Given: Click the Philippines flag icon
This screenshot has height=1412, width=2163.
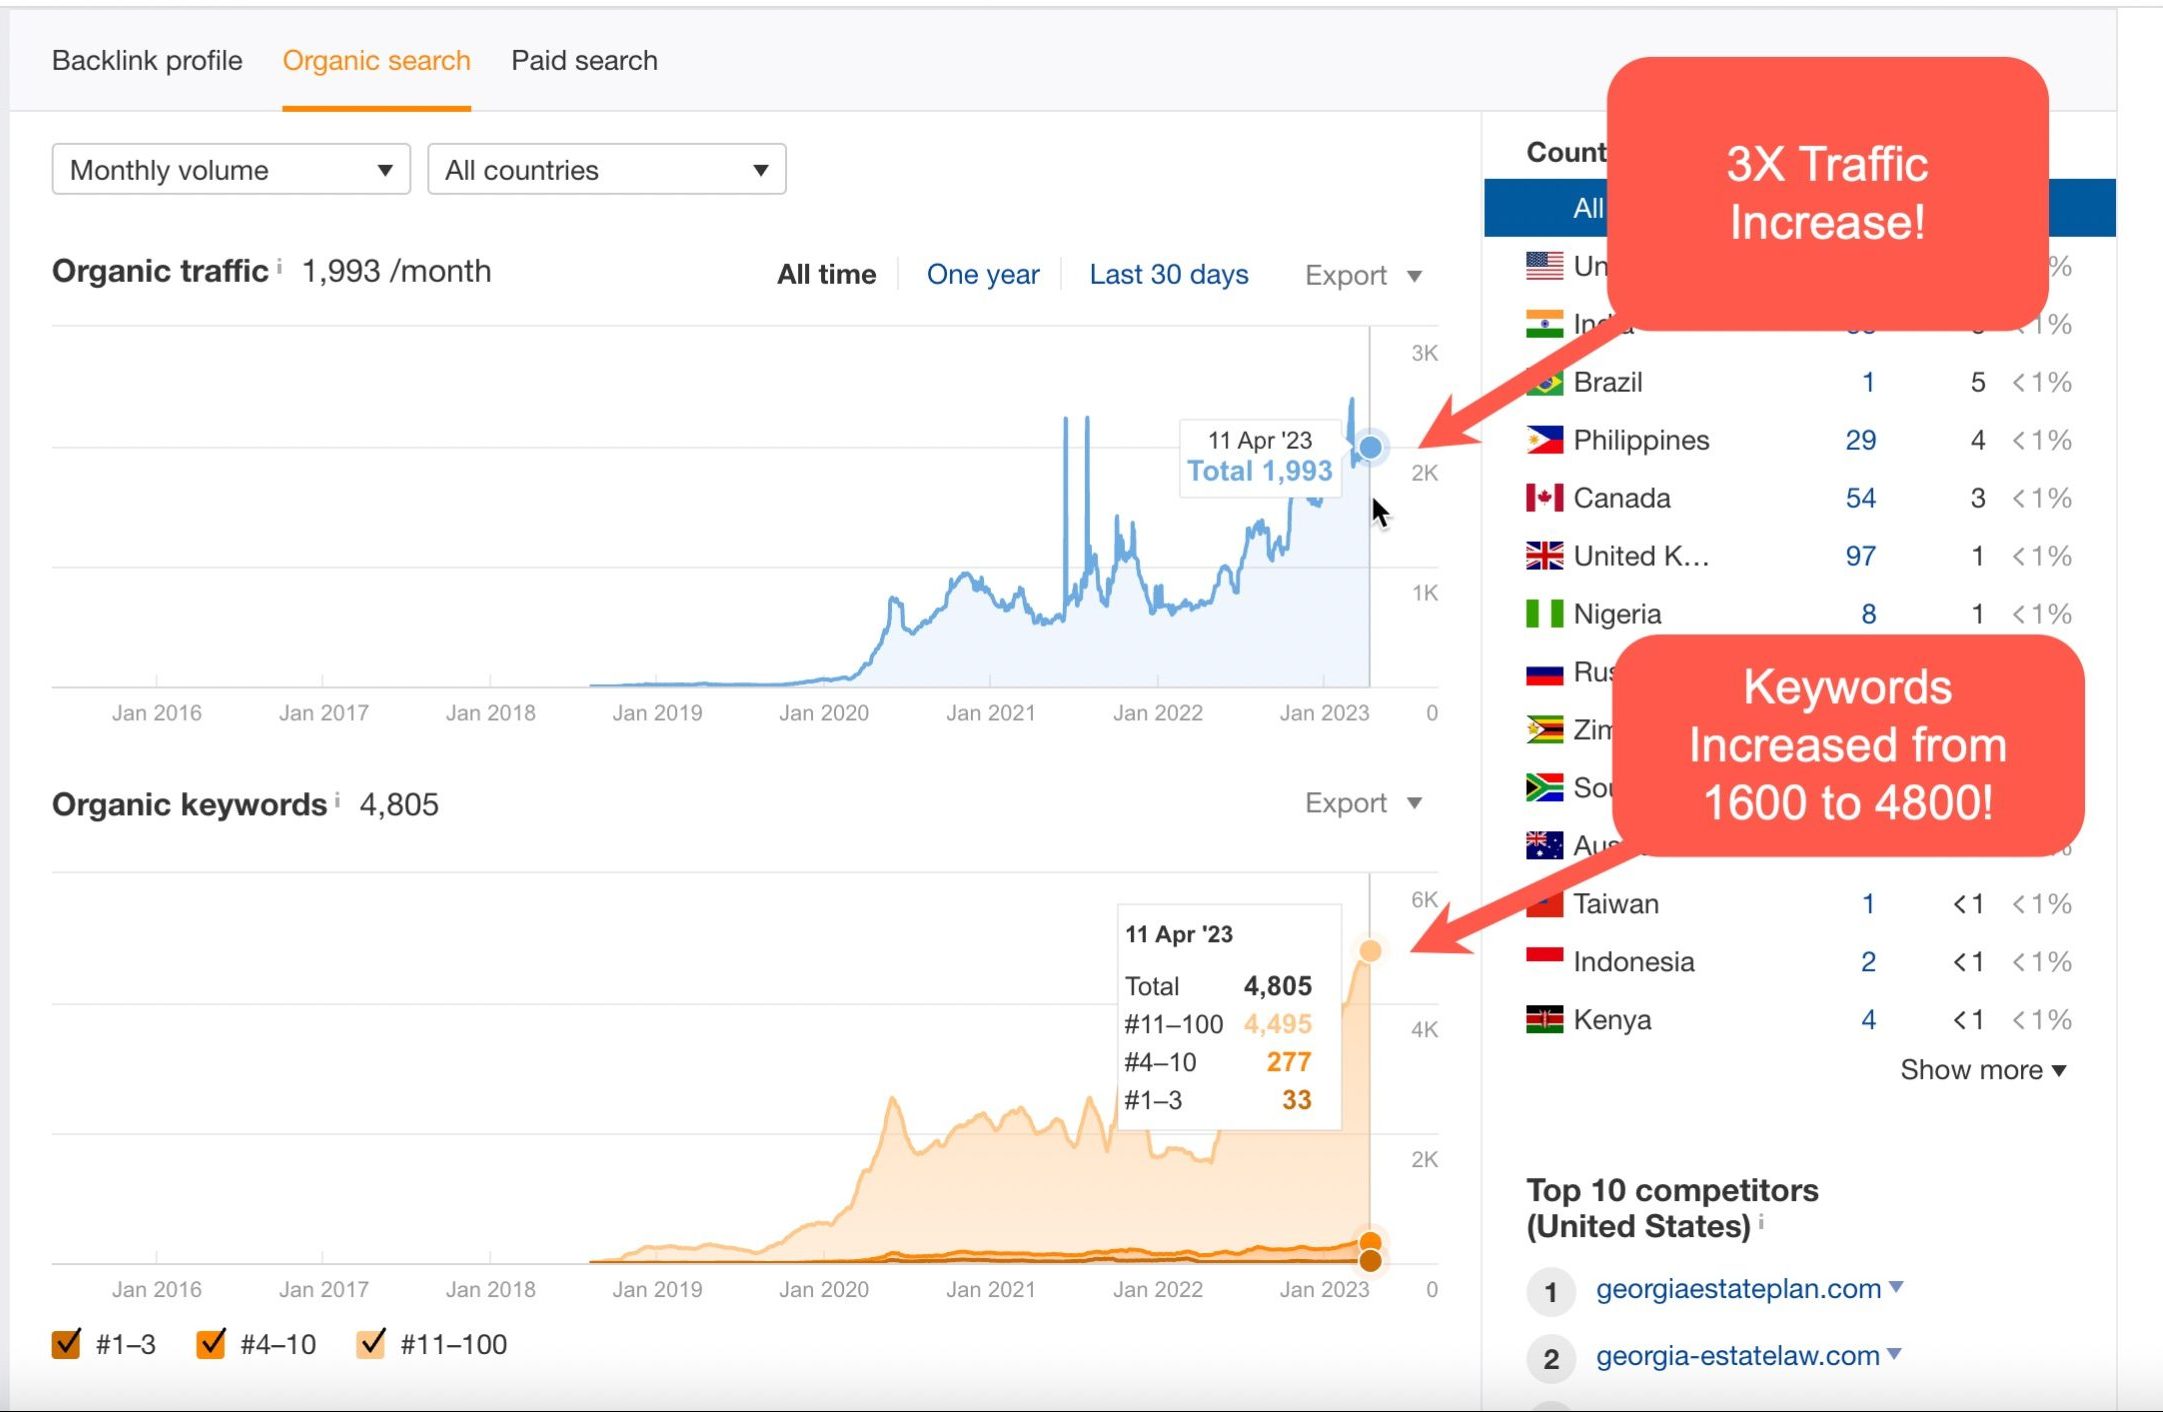Looking at the screenshot, I should (1545, 439).
